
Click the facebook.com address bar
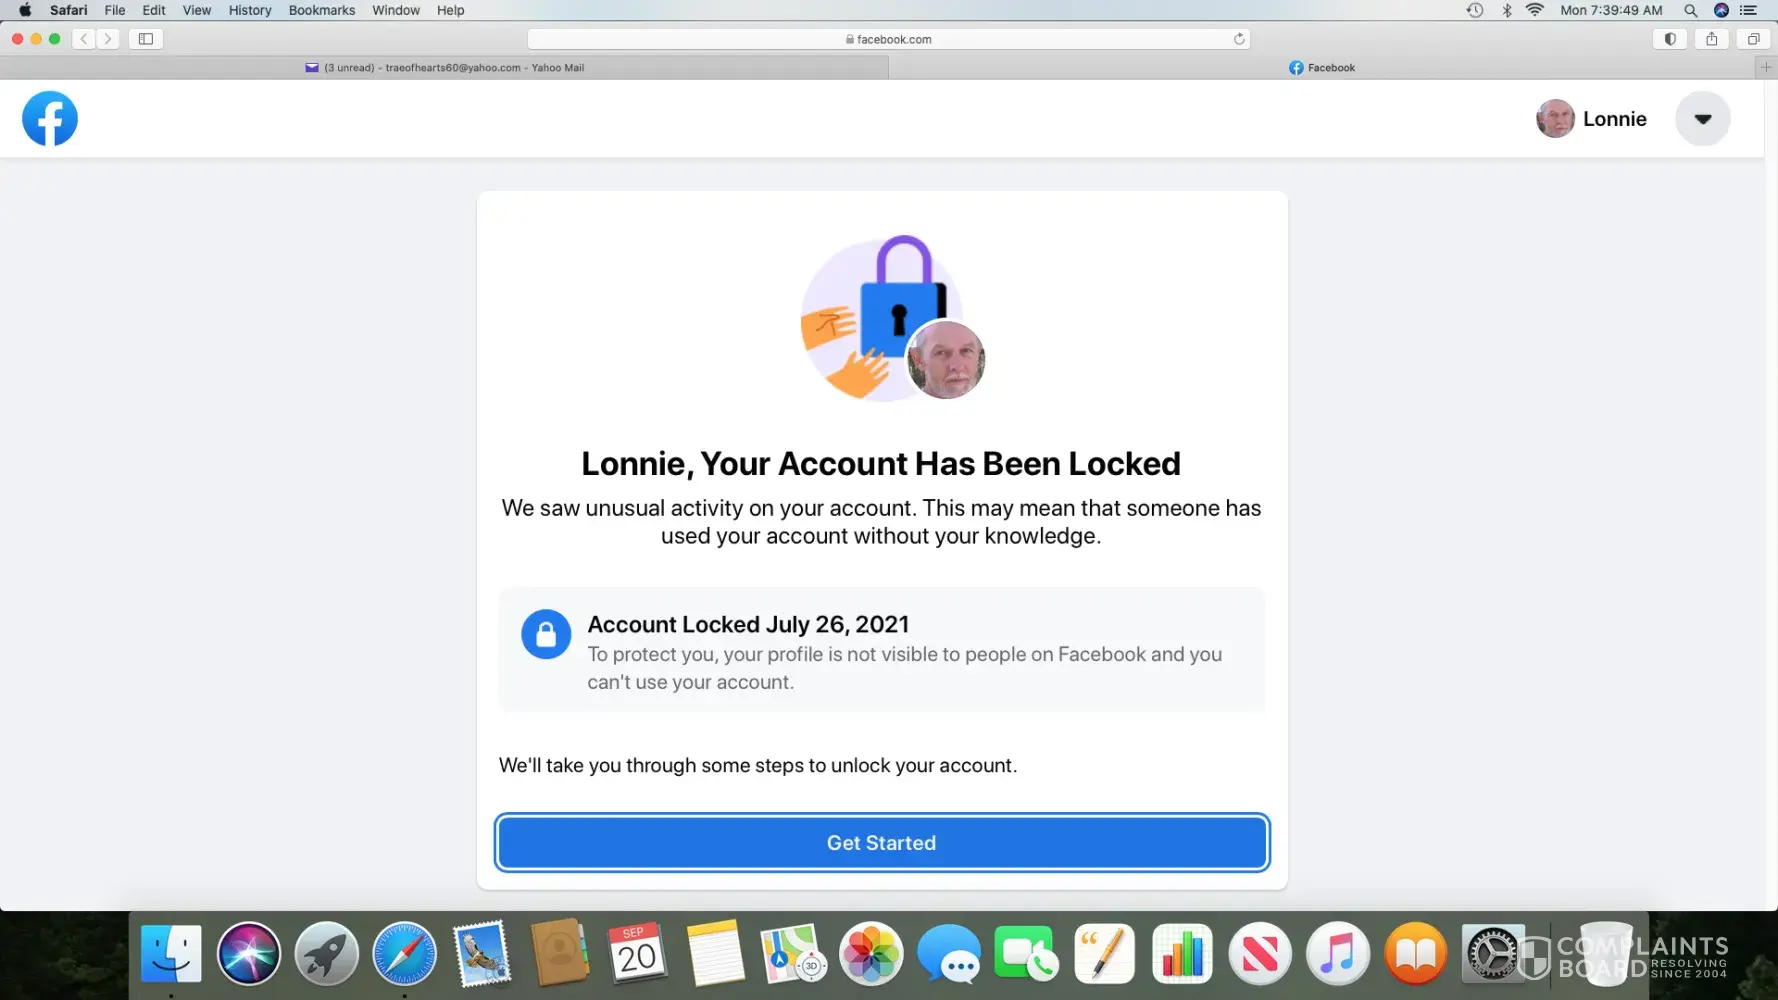click(888, 39)
